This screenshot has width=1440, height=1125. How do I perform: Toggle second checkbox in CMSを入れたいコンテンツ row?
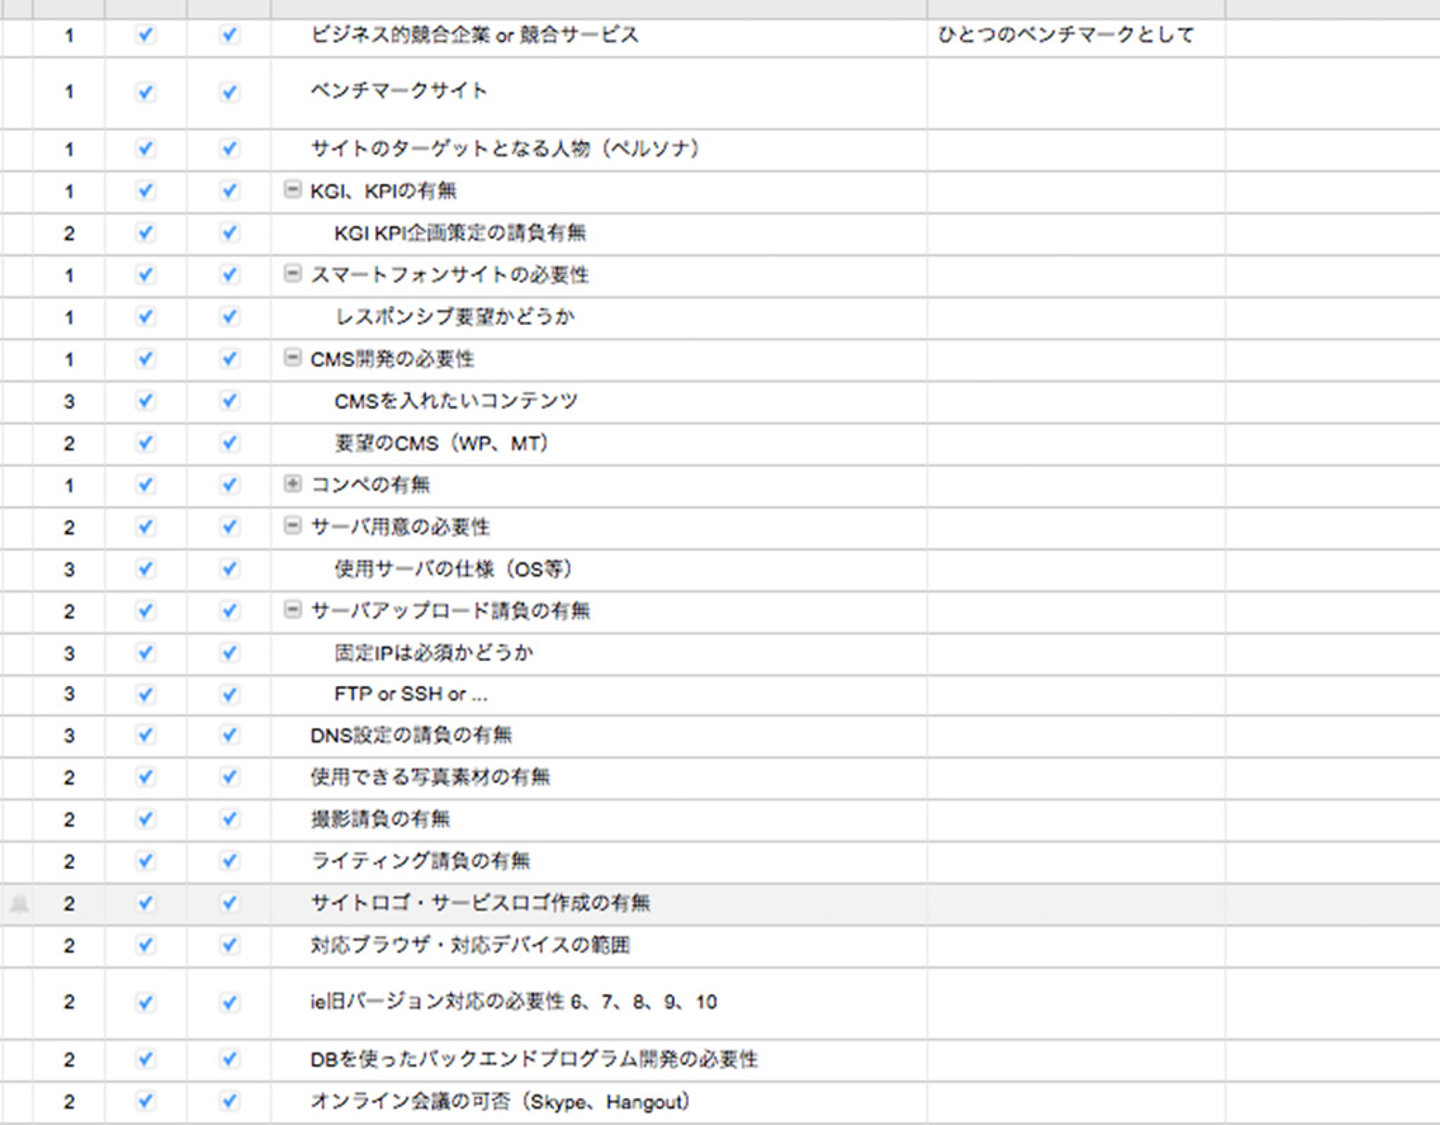pos(230,401)
